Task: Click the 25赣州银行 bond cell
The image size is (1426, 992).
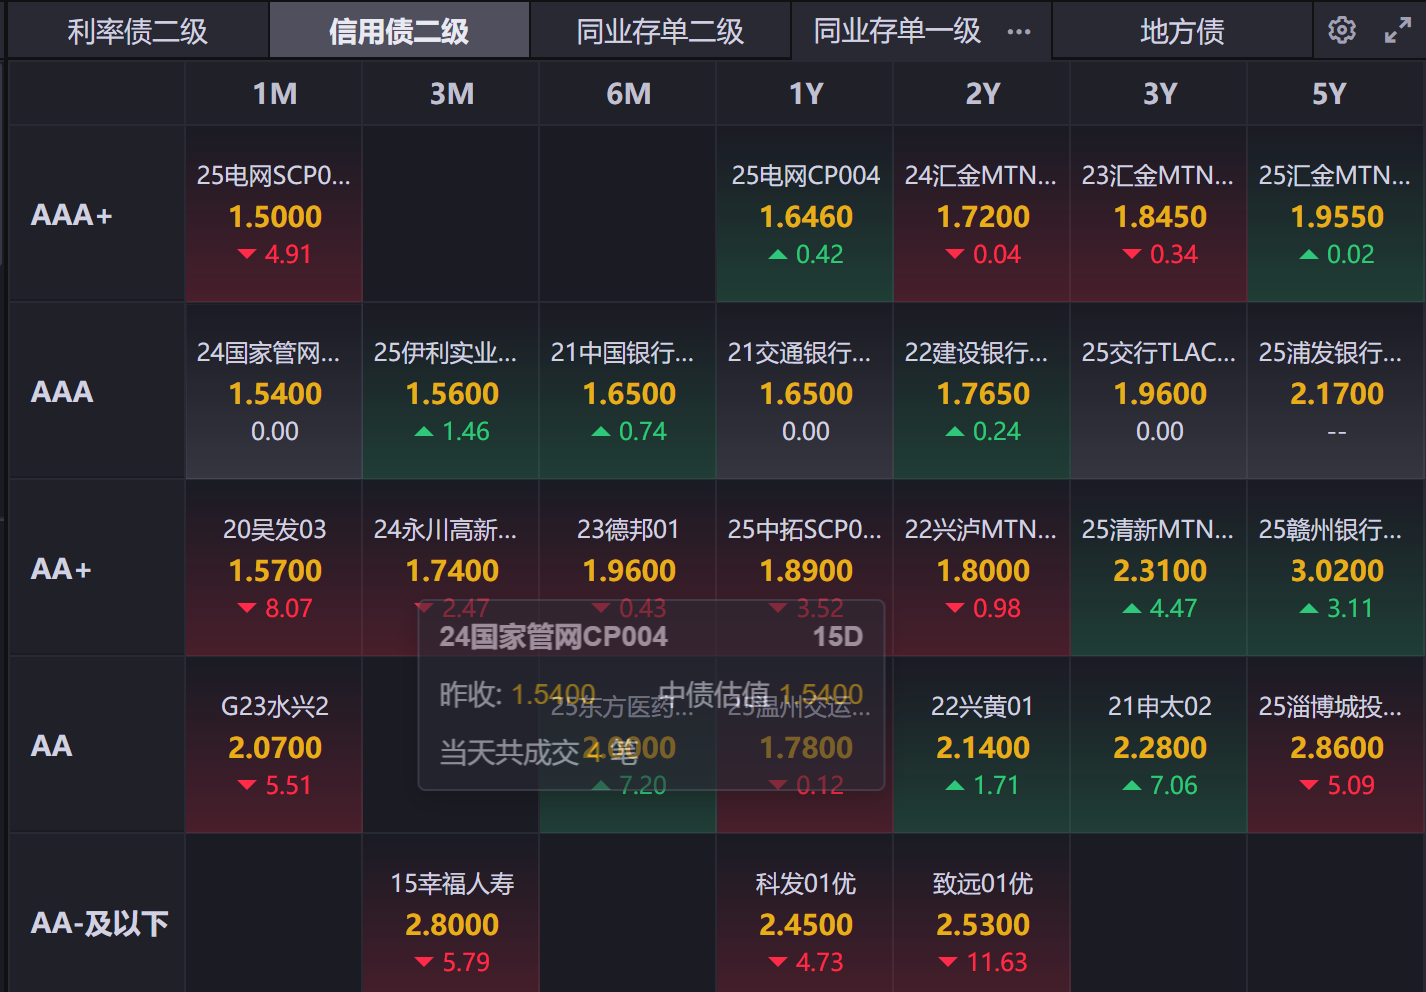Action: click(1336, 568)
